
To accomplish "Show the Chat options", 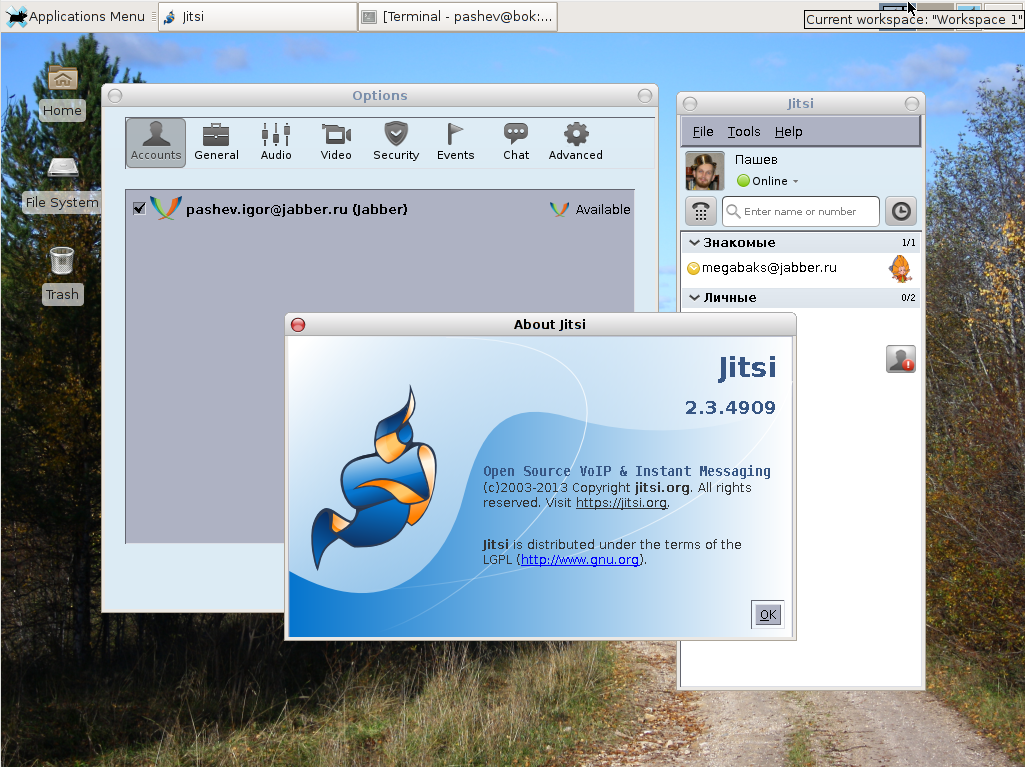I will click(x=516, y=143).
